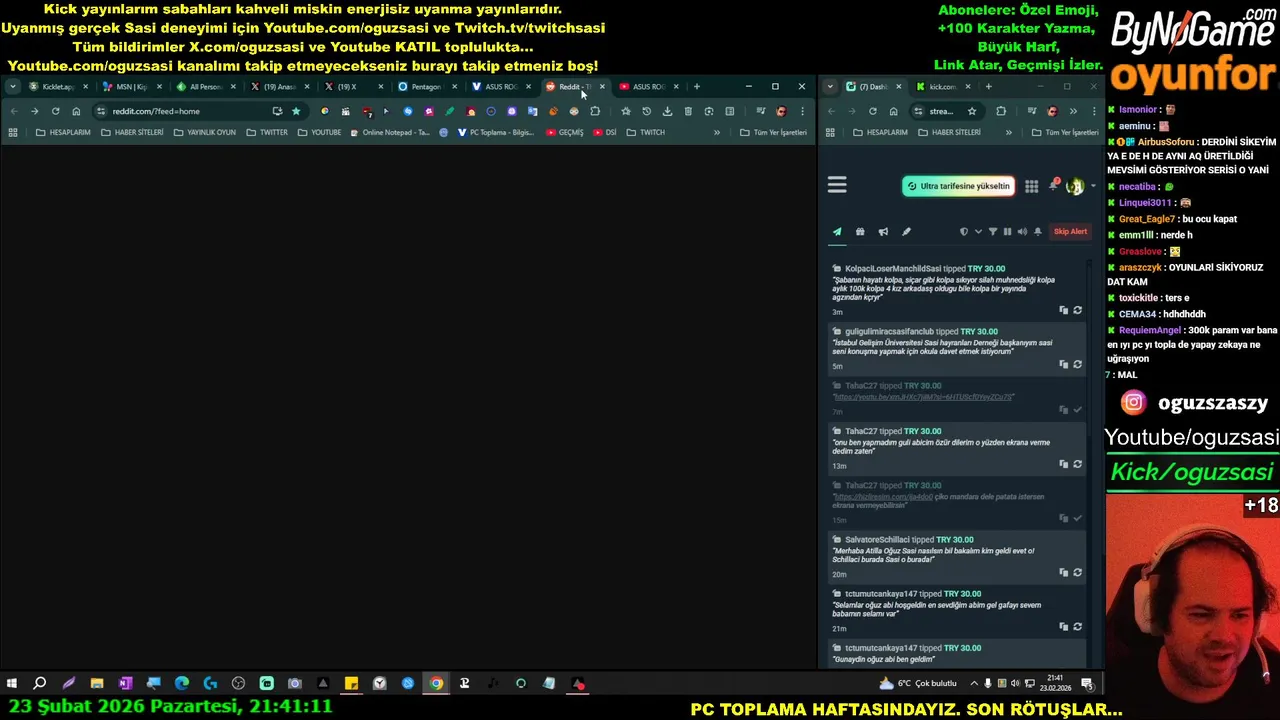Mute alert sound with speaker icon

tap(1022, 232)
